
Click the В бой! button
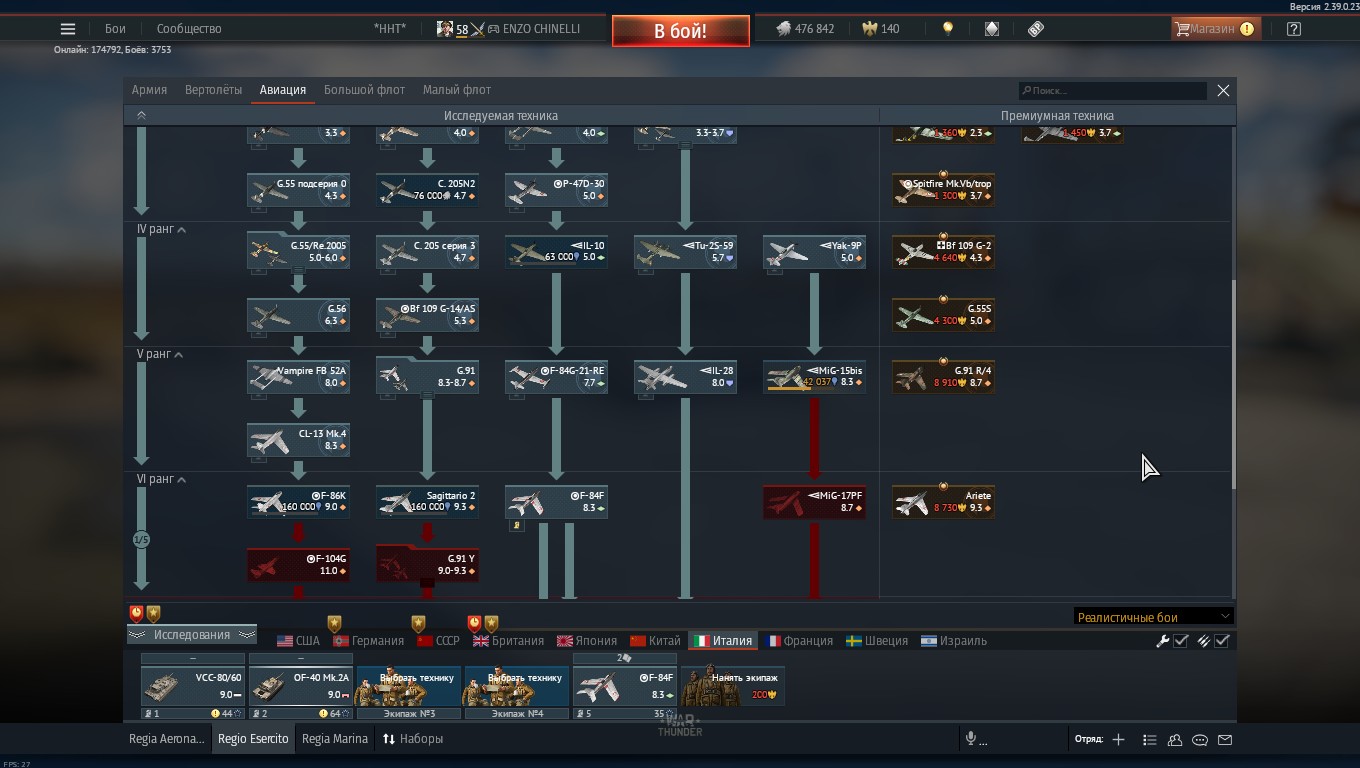681,31
